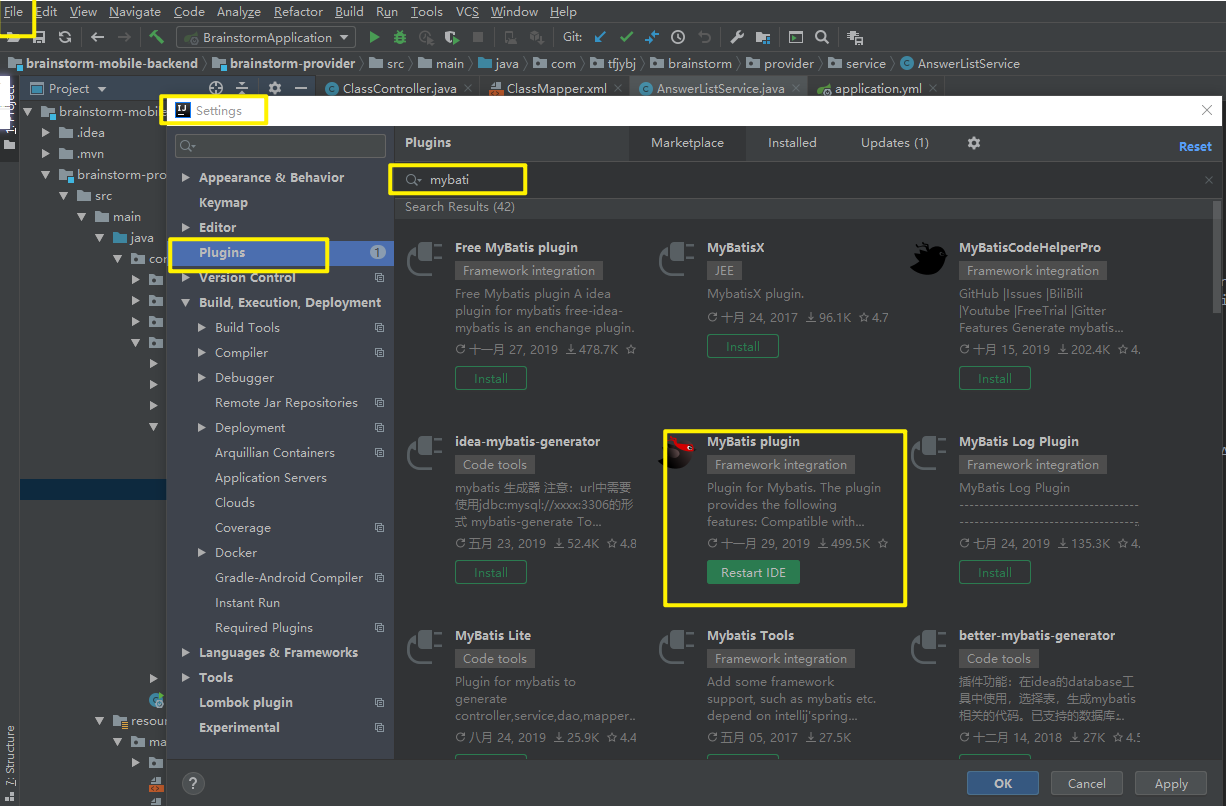Close the ClassController.java editor tab

pos(469,88)
